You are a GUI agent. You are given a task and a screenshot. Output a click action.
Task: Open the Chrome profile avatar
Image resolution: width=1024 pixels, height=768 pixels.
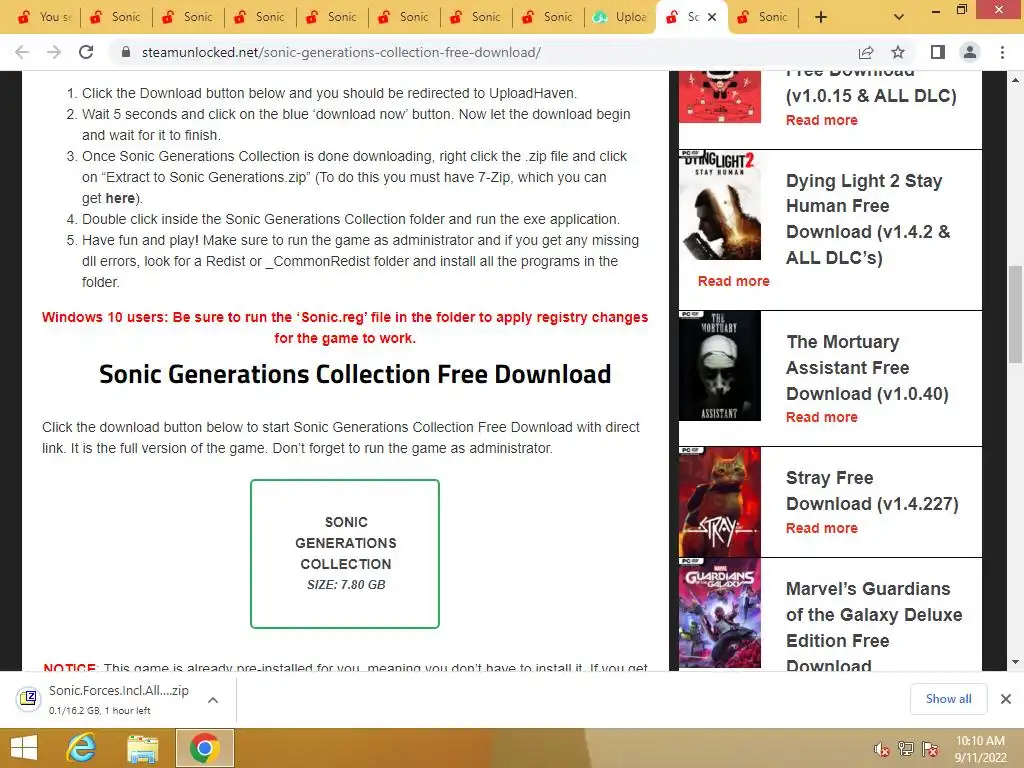tap(970, 52)
